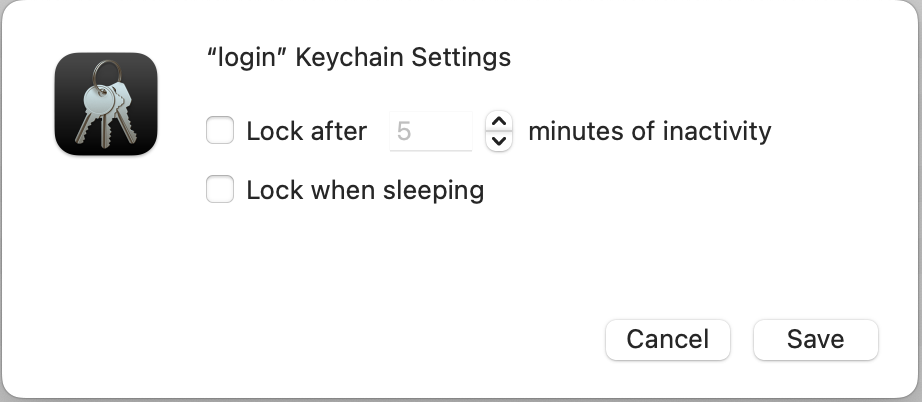
Task: Click the silver keys in the app icon
Action: click(x=104, y=108)
